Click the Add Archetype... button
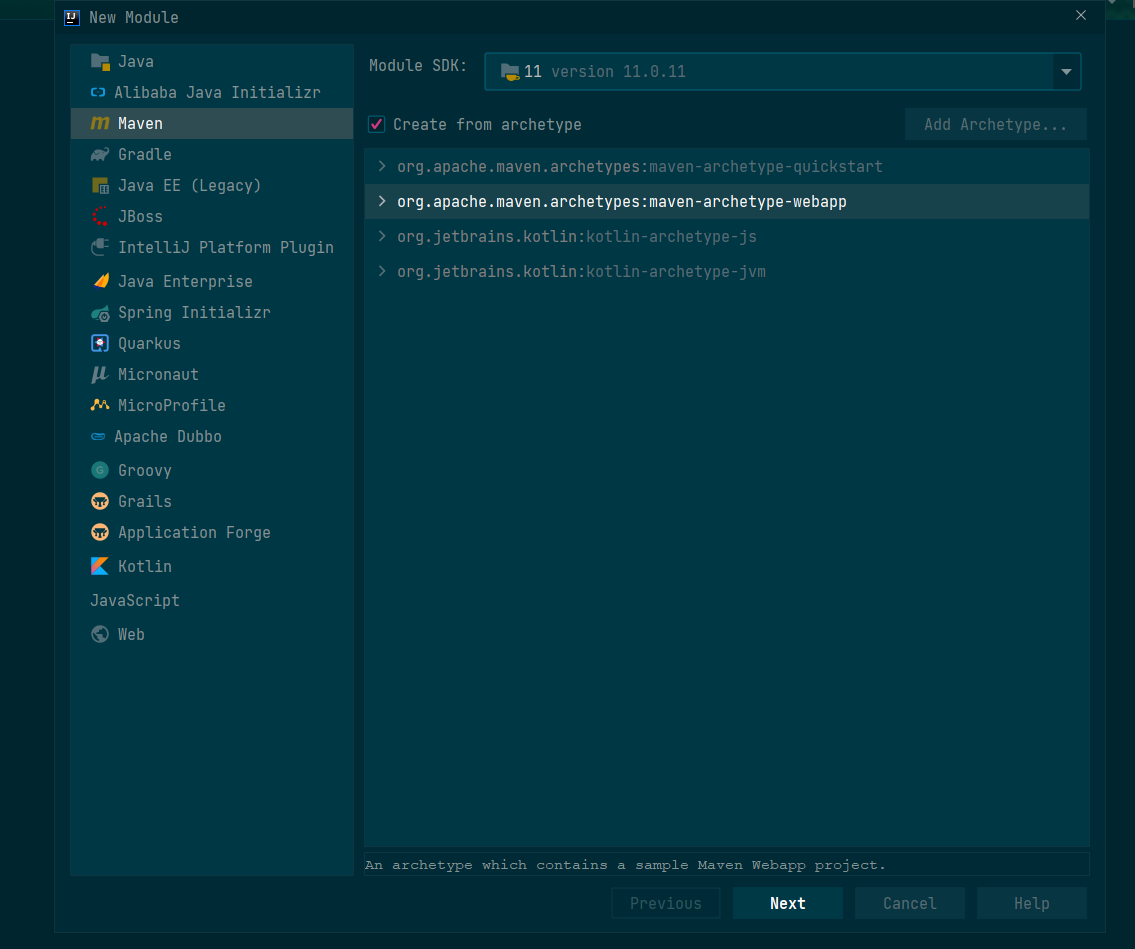This screenshot has height=949, width=1135. tap(995, 125)
